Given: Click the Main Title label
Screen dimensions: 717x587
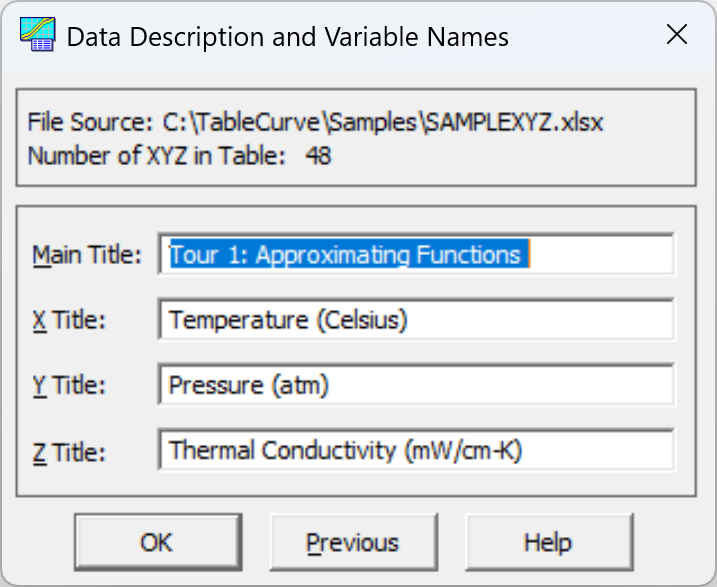Looking at the screenshot, I should click(x=87, y=255).
